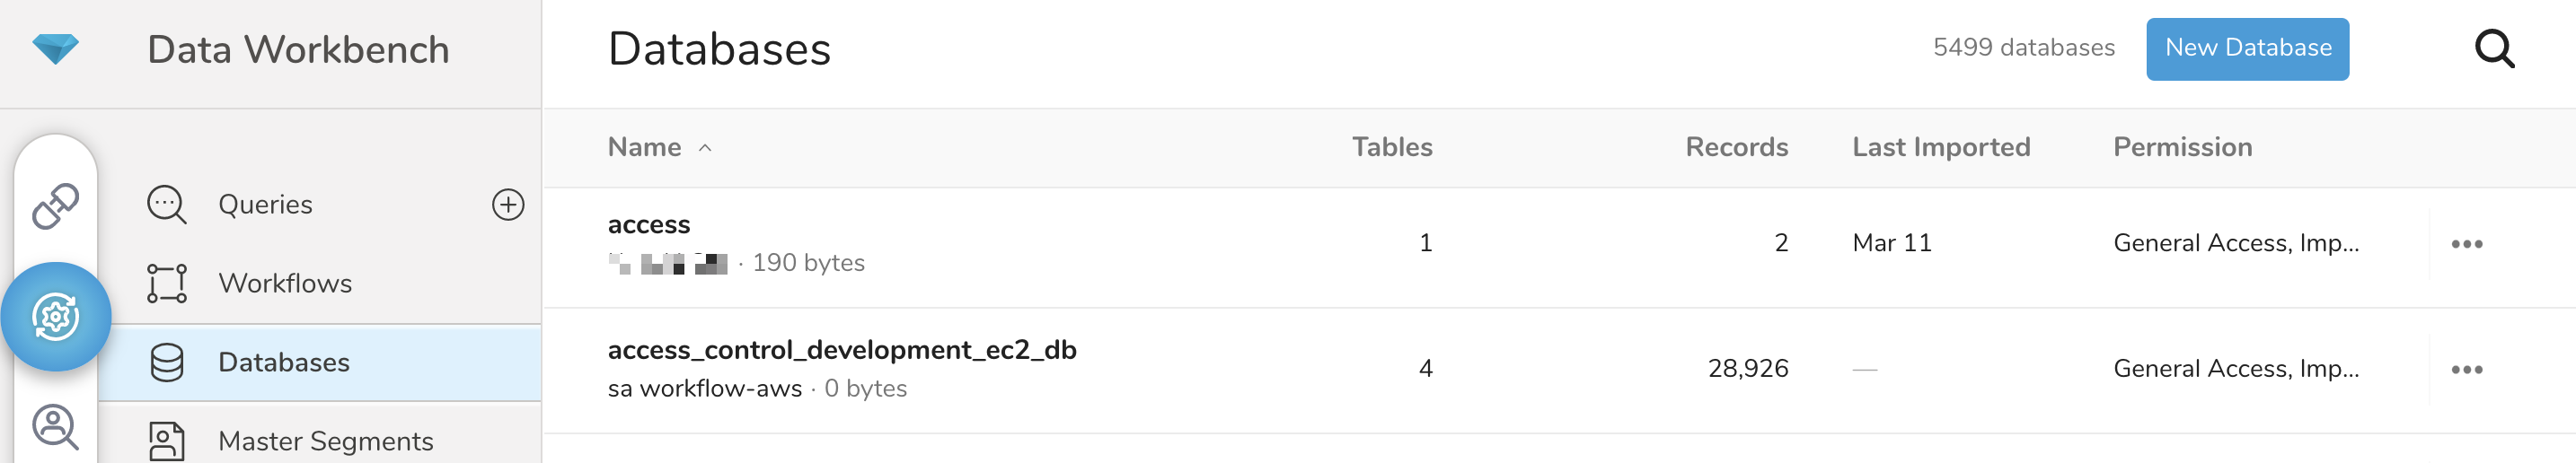This screenshot has width=2576, height=463.
Task: Toggle Name column sort arrow
Action: point(705,148)
